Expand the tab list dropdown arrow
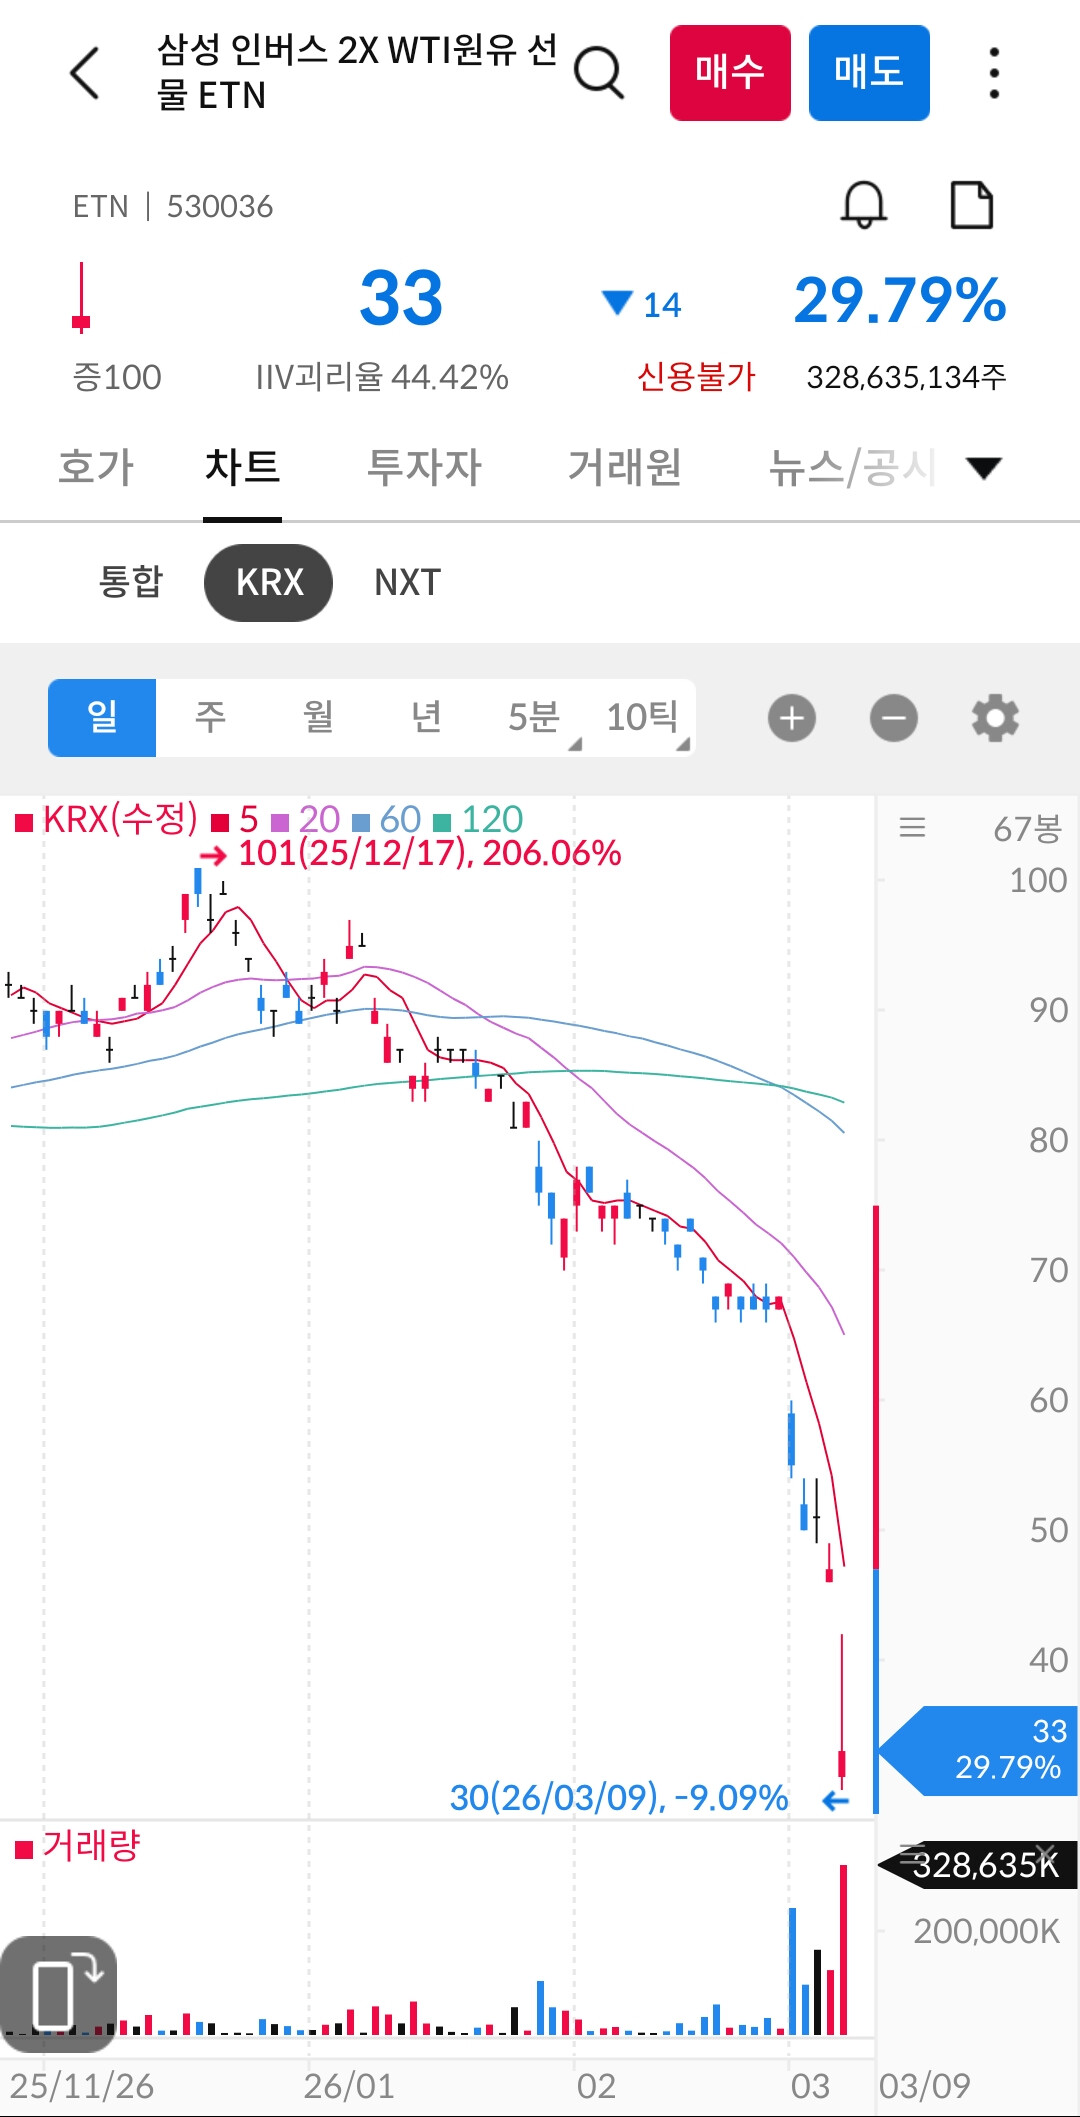 pos(984,468)
